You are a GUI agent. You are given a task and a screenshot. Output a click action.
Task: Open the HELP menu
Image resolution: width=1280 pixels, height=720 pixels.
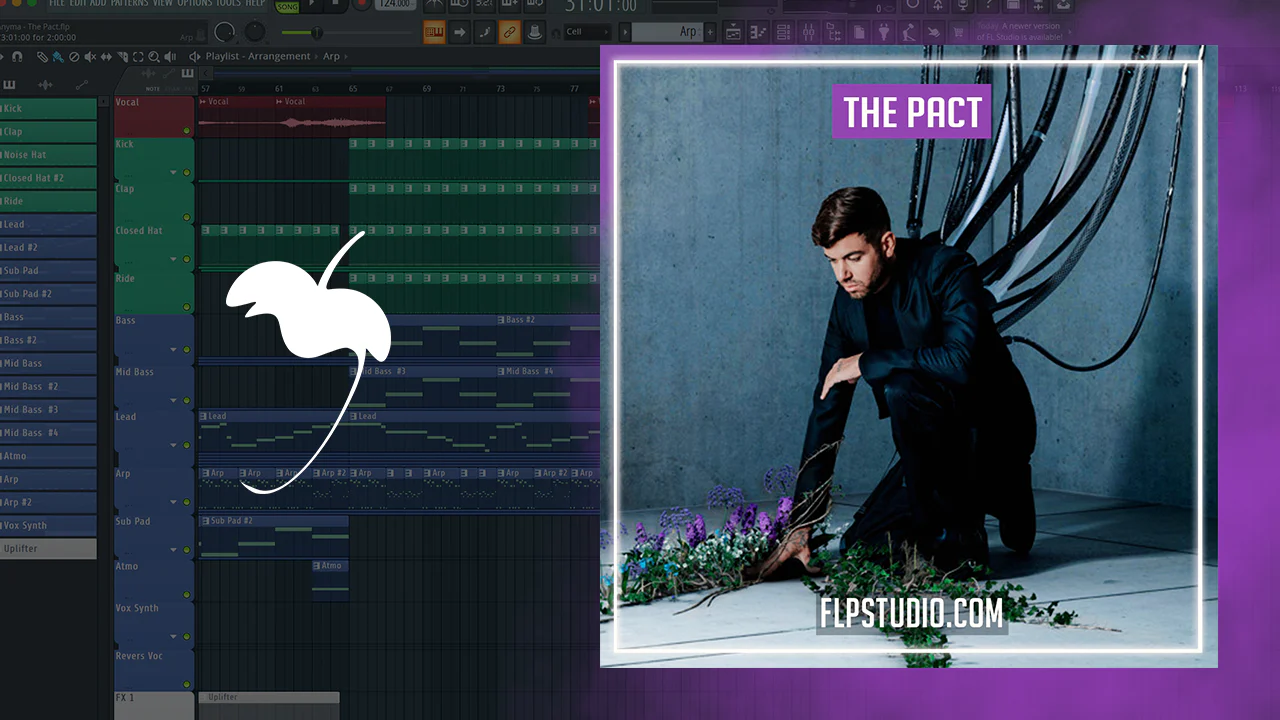click(256, 4)
